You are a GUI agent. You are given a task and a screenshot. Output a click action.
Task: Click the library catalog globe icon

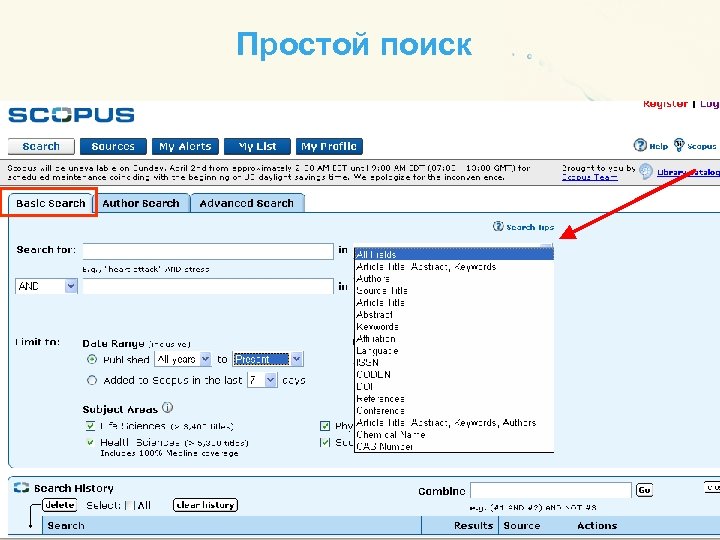coord(646,171)
